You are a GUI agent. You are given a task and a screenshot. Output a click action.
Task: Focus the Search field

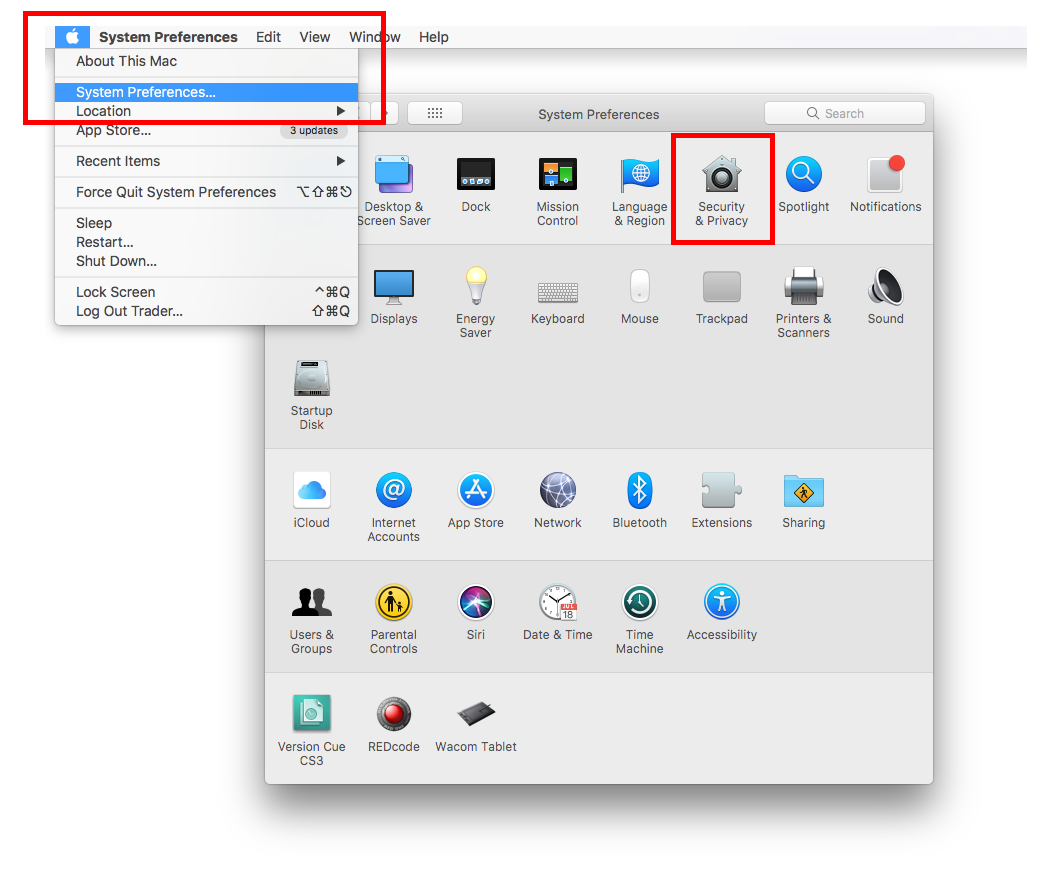(x=845, y=113)
